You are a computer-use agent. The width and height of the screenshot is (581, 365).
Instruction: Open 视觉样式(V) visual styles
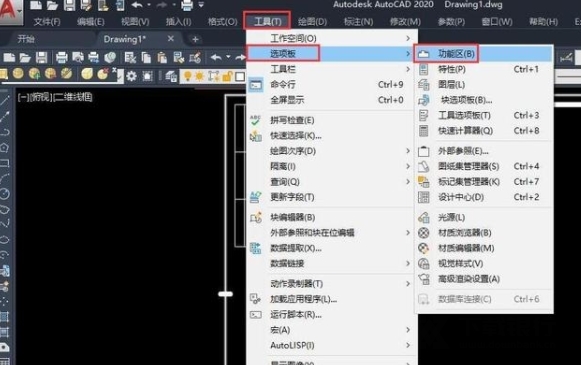coord(484,264)
